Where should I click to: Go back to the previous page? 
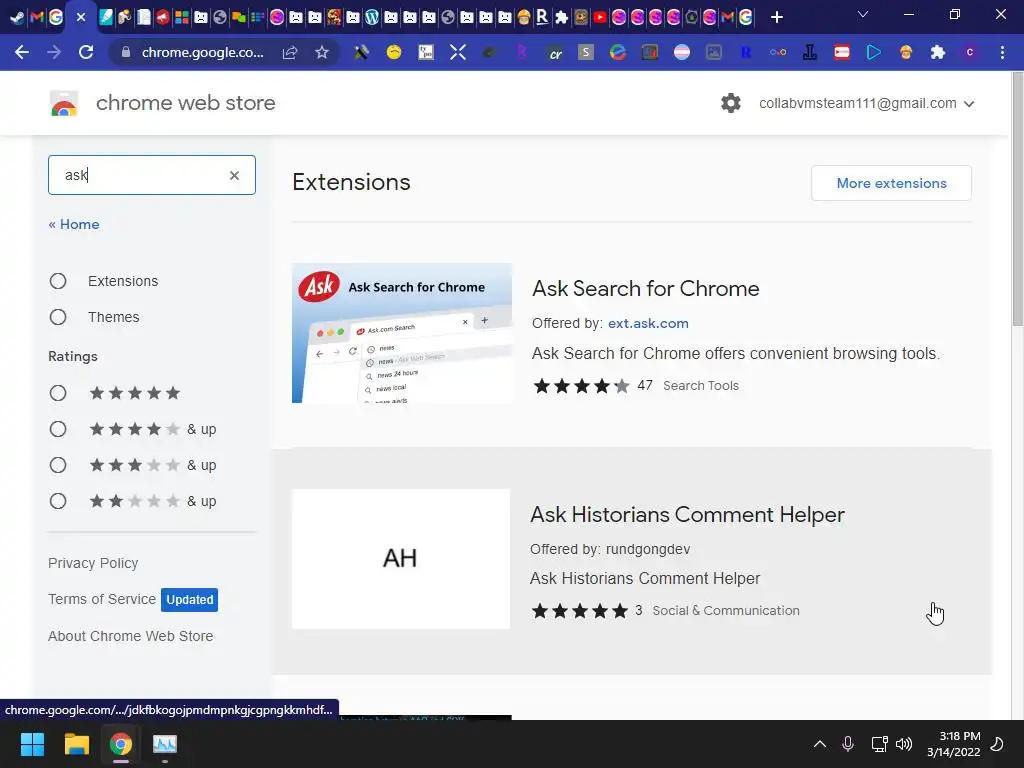click(x=22, y=52)
